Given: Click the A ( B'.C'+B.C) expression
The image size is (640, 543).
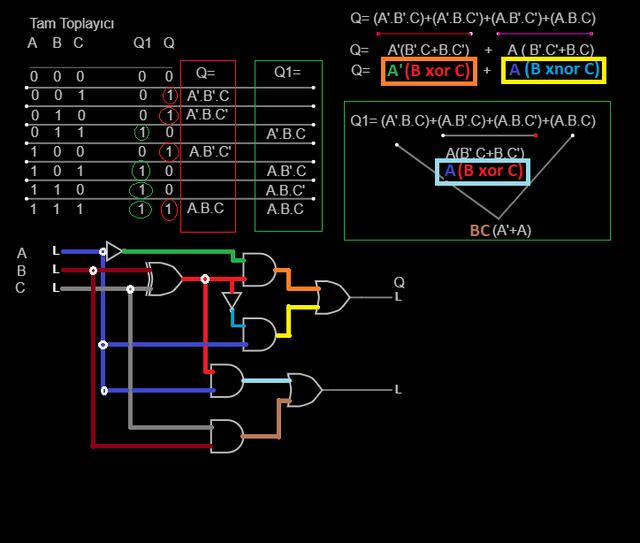Looking at the screenshot, I should [x=551, y=50].
